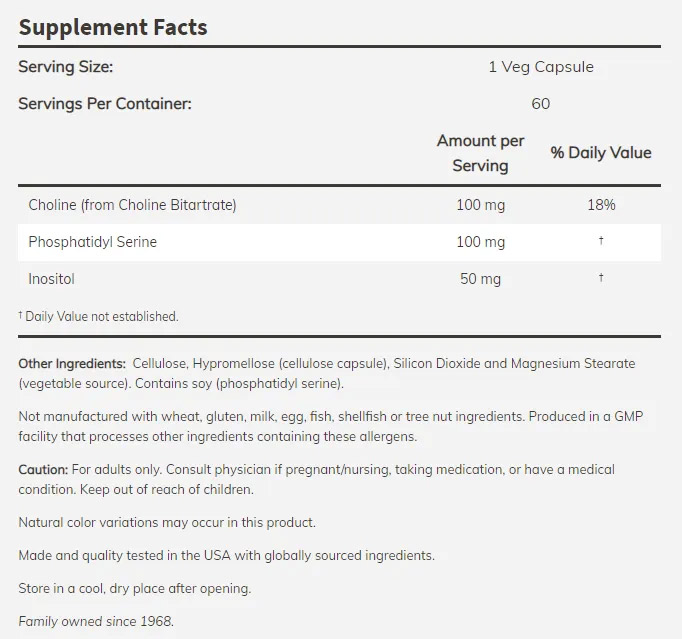Click the dagger symbol in Phosphatidyl Serine row
Viewport: 682px width, 639px height.
click(601, 242)
